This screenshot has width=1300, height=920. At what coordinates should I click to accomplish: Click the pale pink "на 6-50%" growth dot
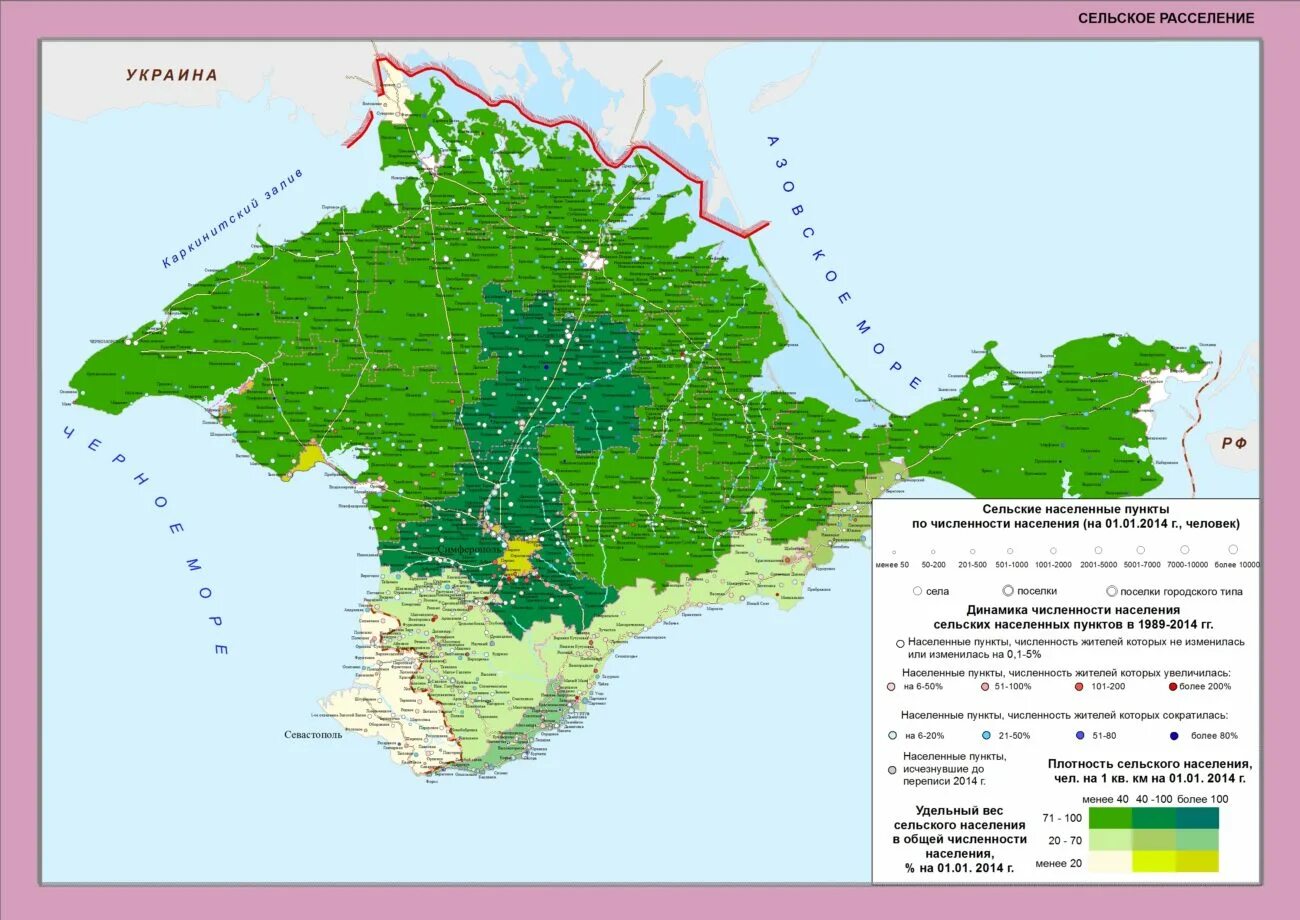pyautogui.click(x=890, y=687)
